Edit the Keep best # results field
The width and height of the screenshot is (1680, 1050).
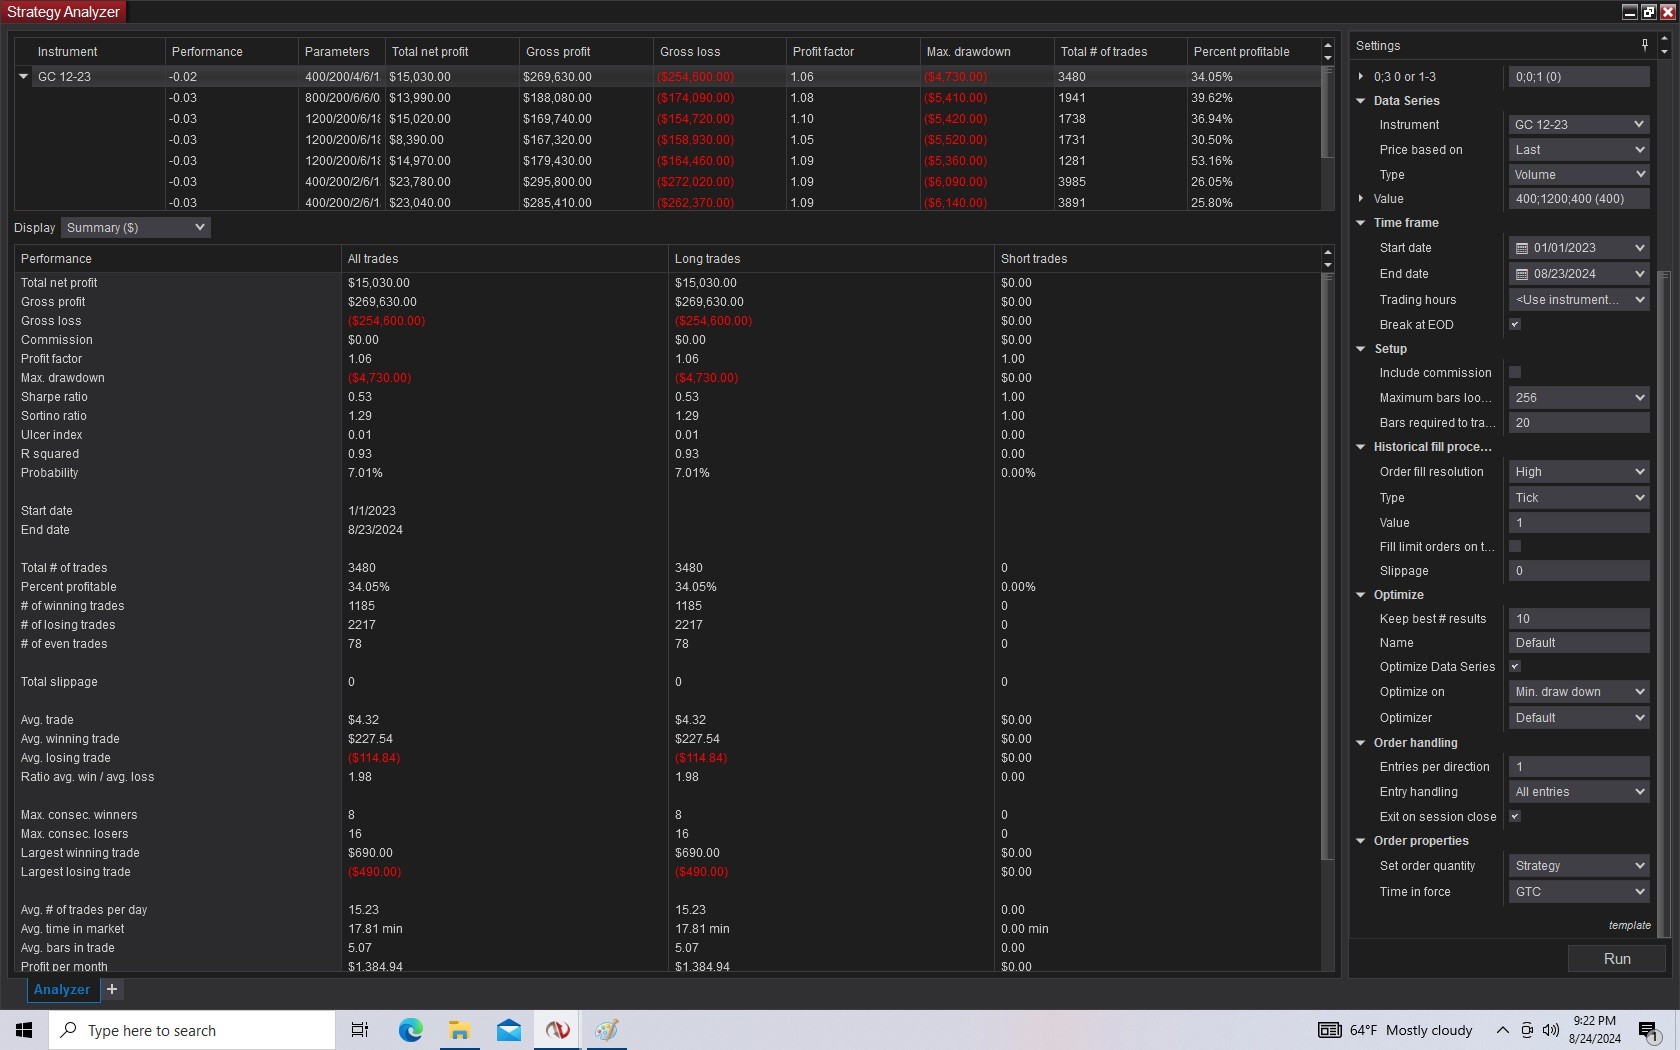(x=1579, y=619)
